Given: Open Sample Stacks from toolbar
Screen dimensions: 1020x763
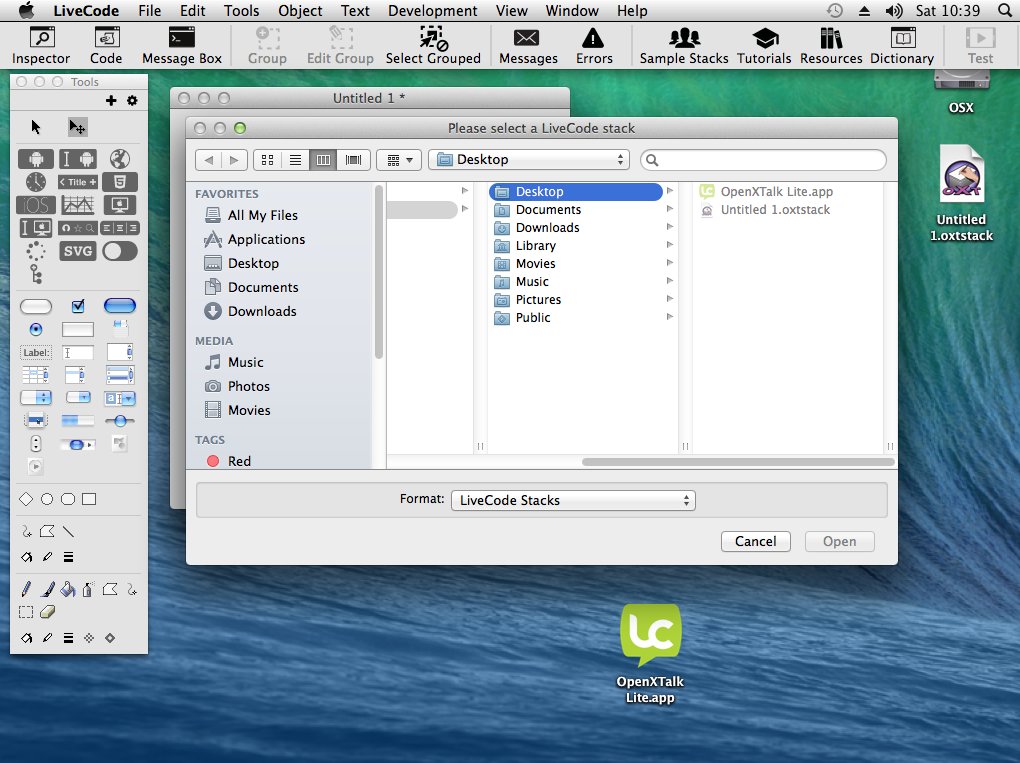Looking at the screenshot, I should (x=684, y=46).
